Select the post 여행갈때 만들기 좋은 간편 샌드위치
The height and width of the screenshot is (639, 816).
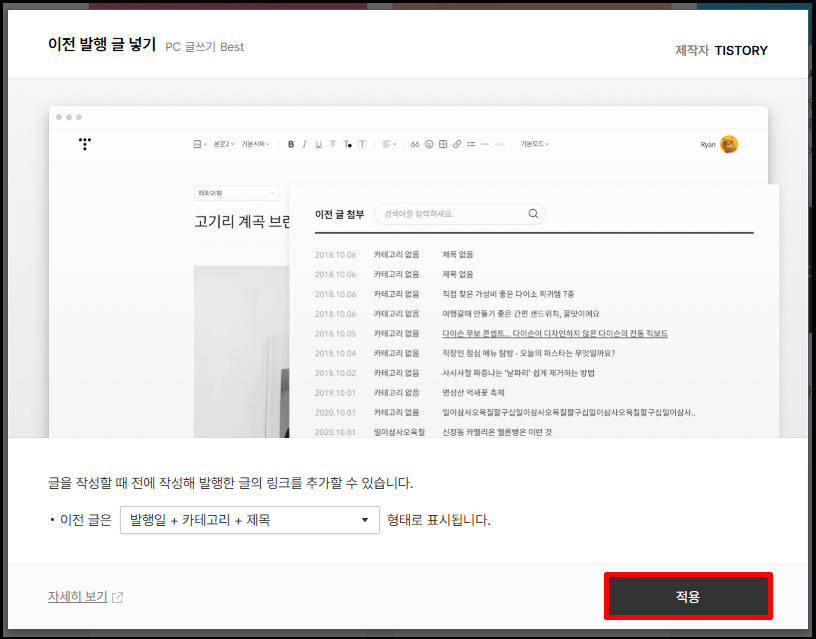point(520,314)
